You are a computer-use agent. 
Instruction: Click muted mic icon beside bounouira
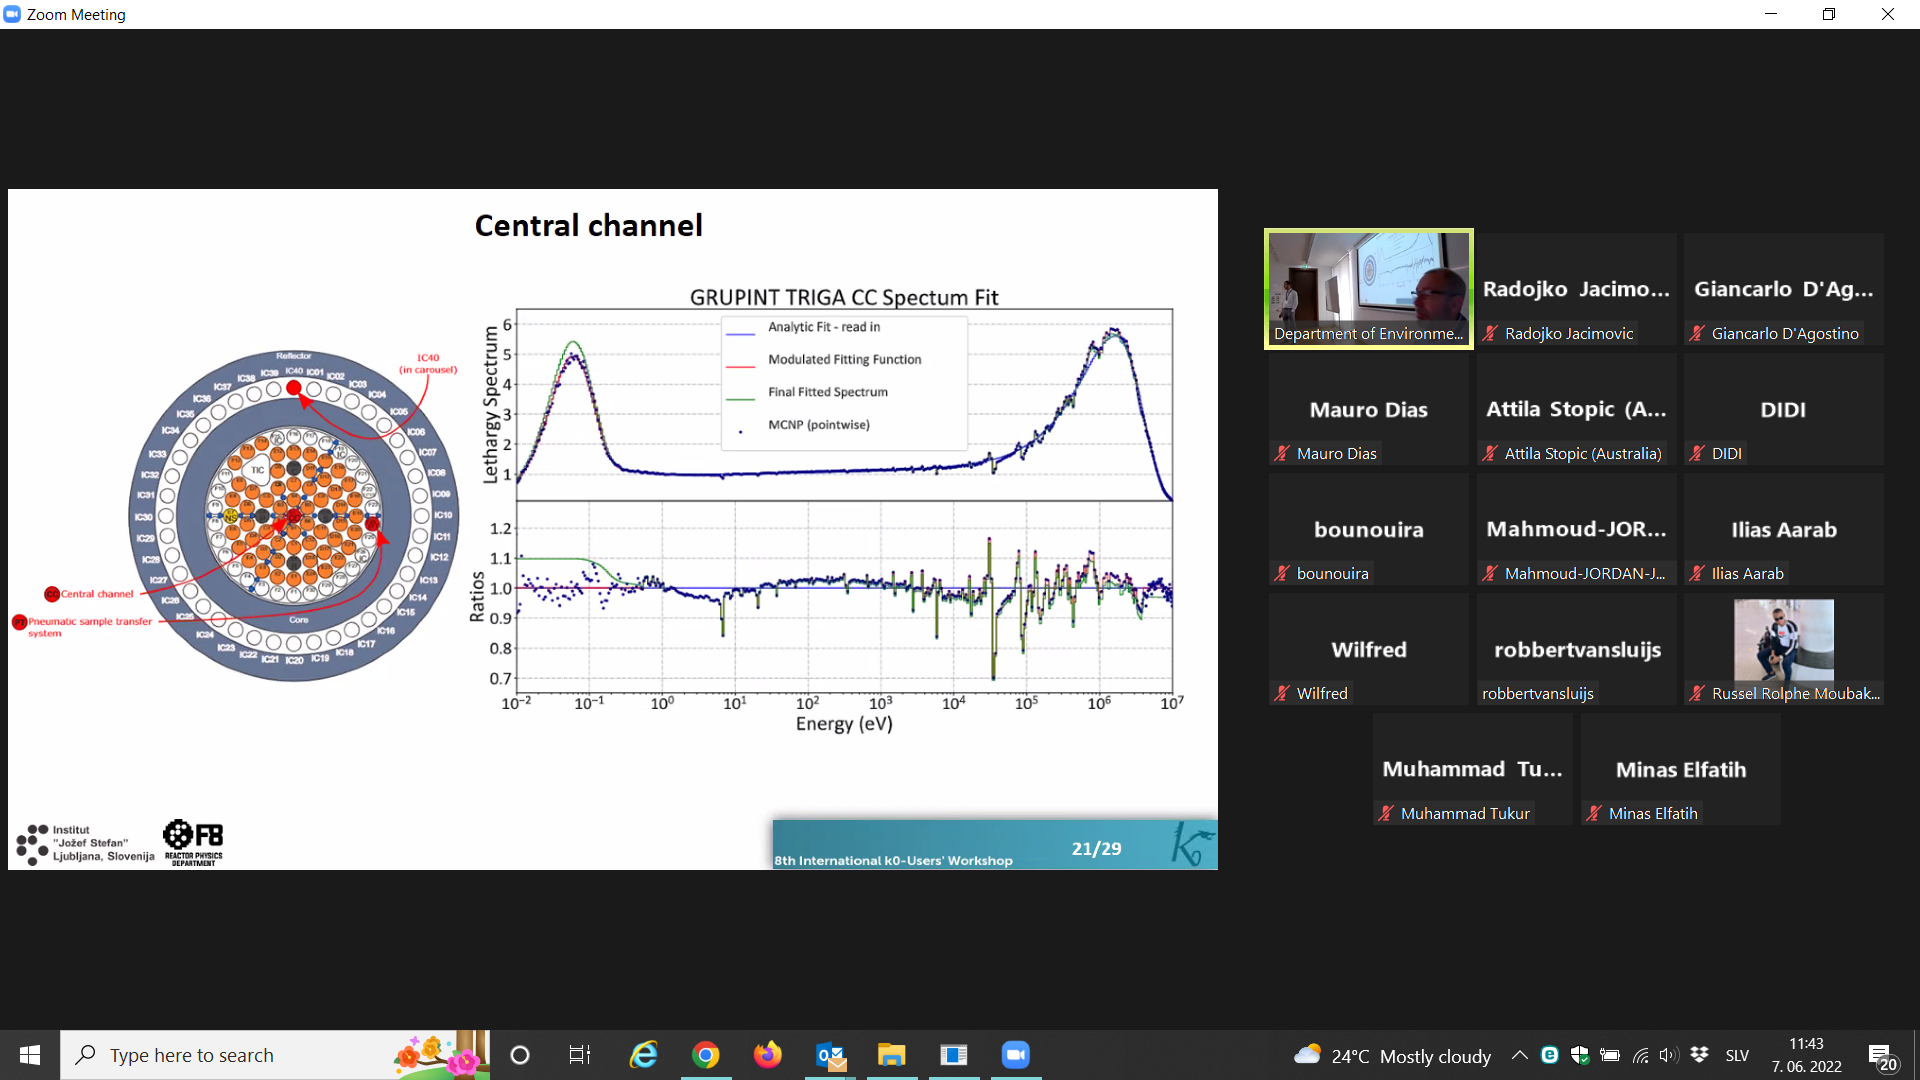click(x=1282, y=573)
